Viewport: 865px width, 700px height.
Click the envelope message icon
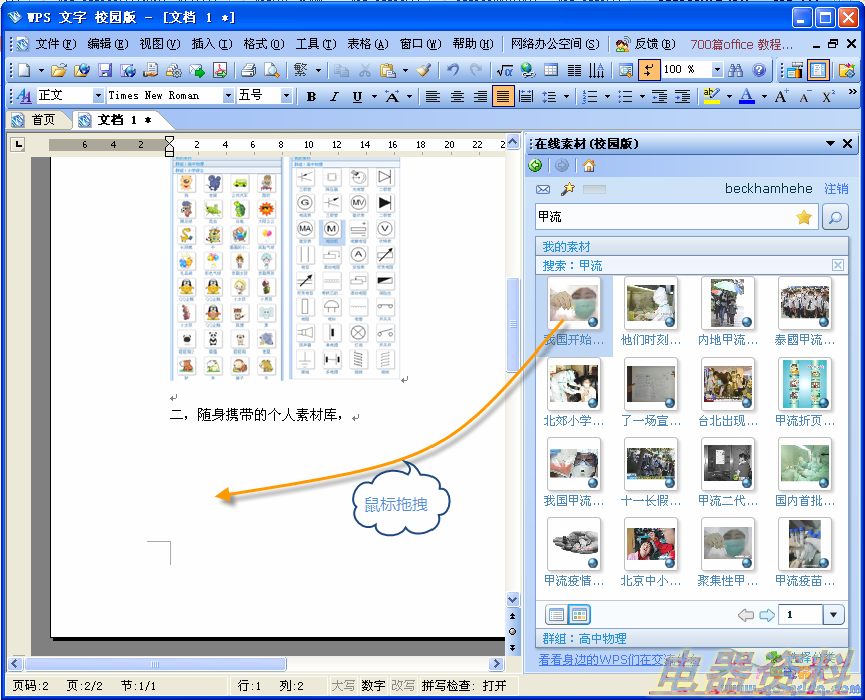(x=543, y=189)
